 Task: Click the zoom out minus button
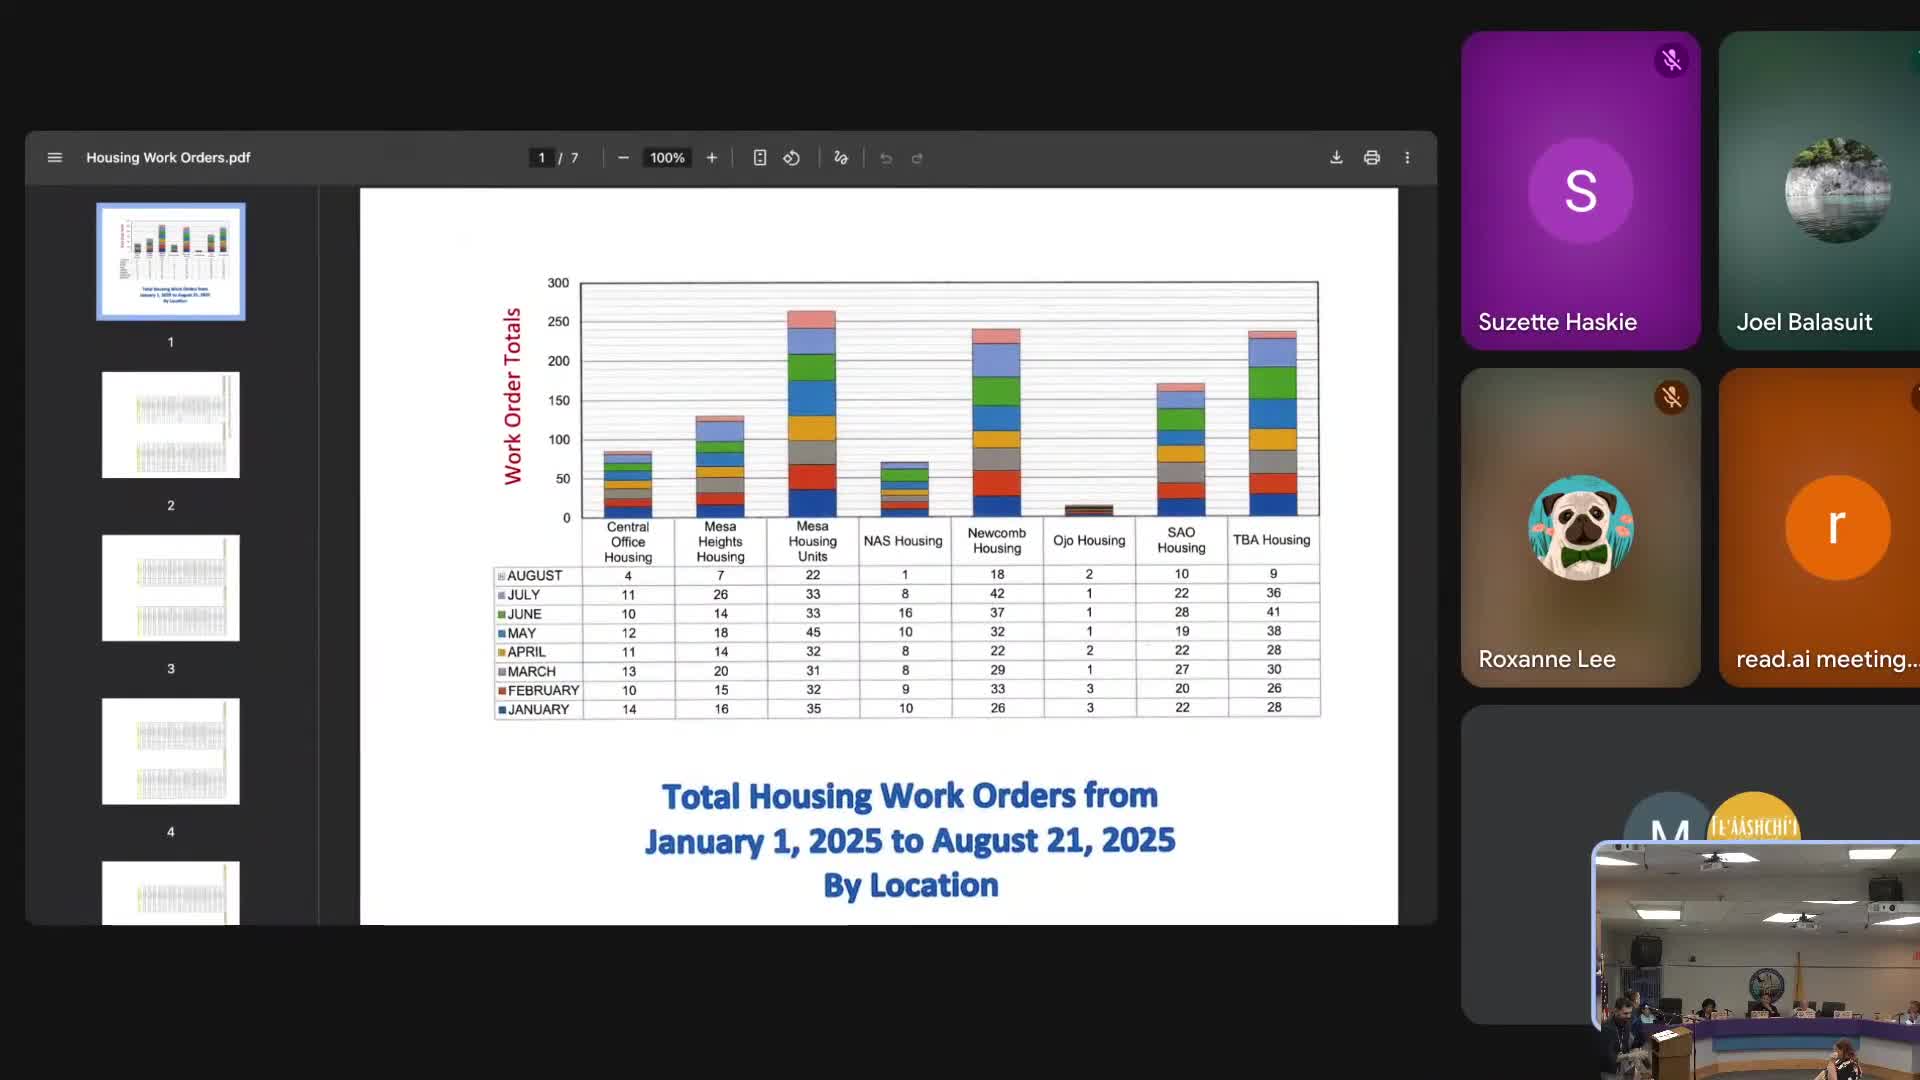623,158
